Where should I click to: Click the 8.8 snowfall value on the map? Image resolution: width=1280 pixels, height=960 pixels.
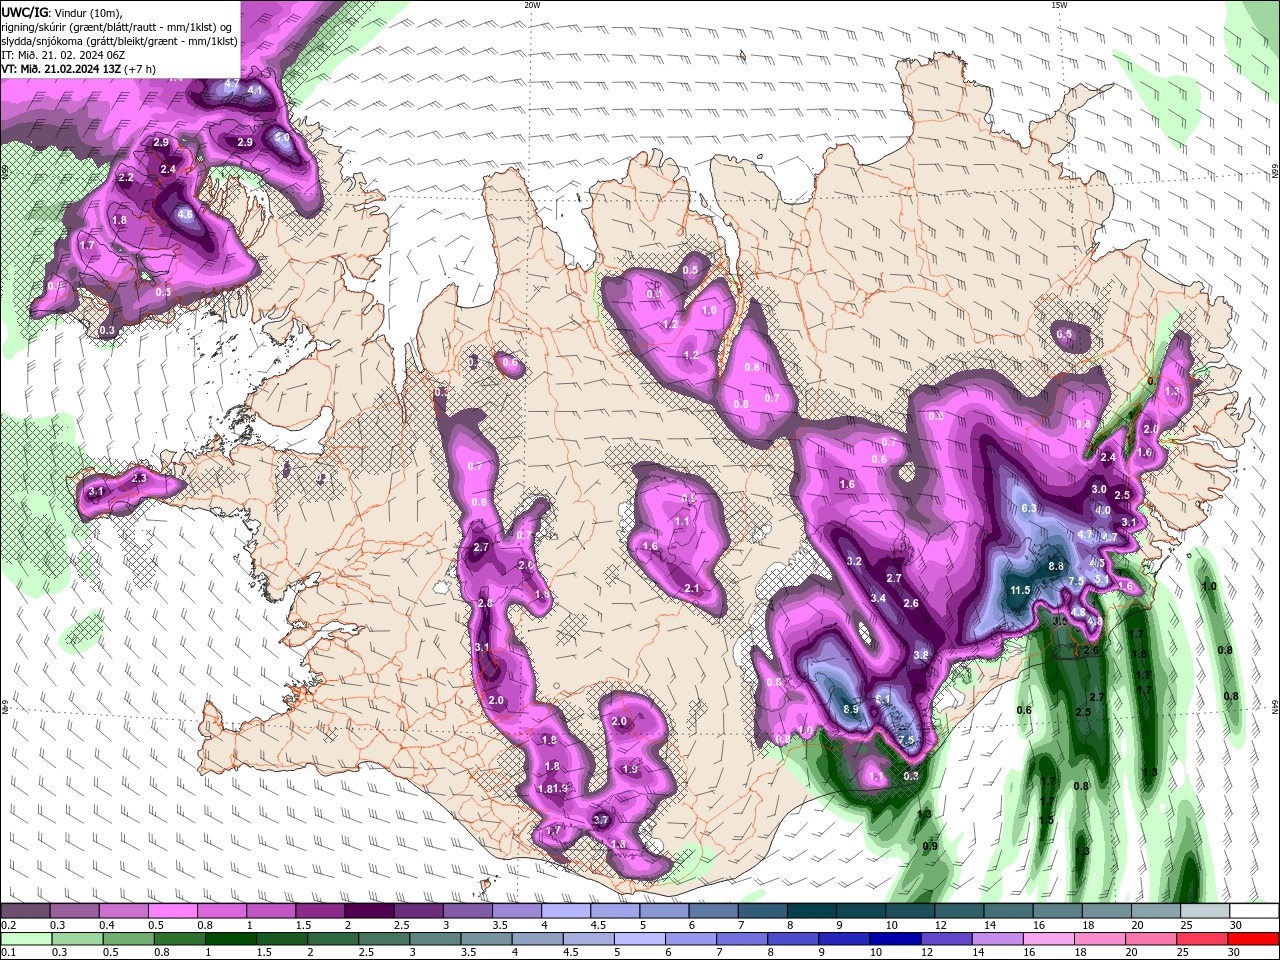click(1056, 566)
